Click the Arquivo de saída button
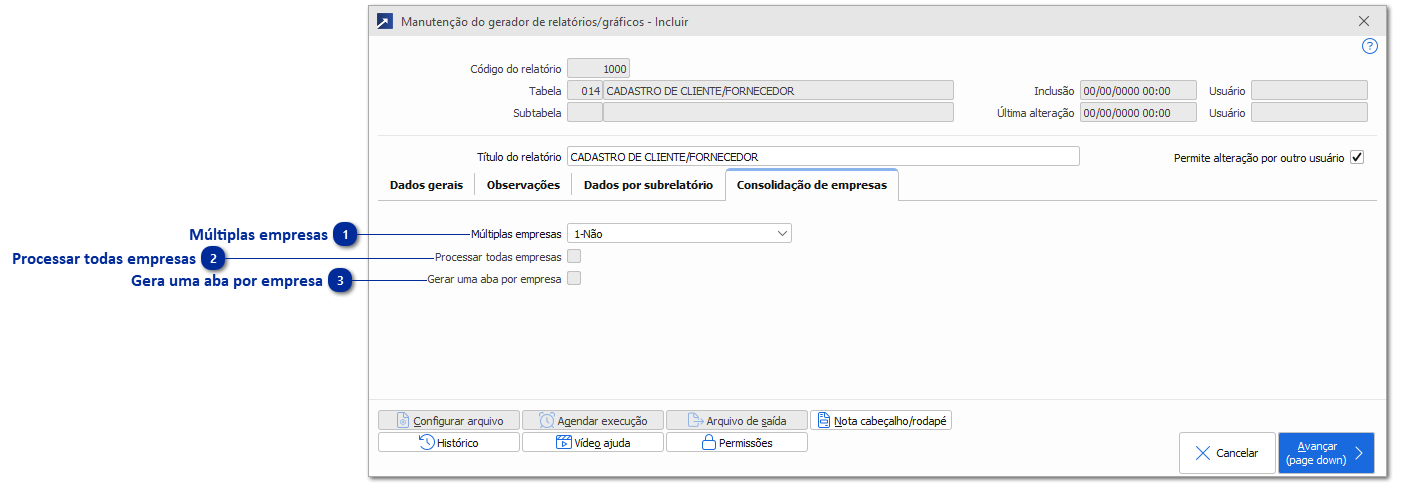This screenshot has width=1410, height=493. [x=737, y=421]
